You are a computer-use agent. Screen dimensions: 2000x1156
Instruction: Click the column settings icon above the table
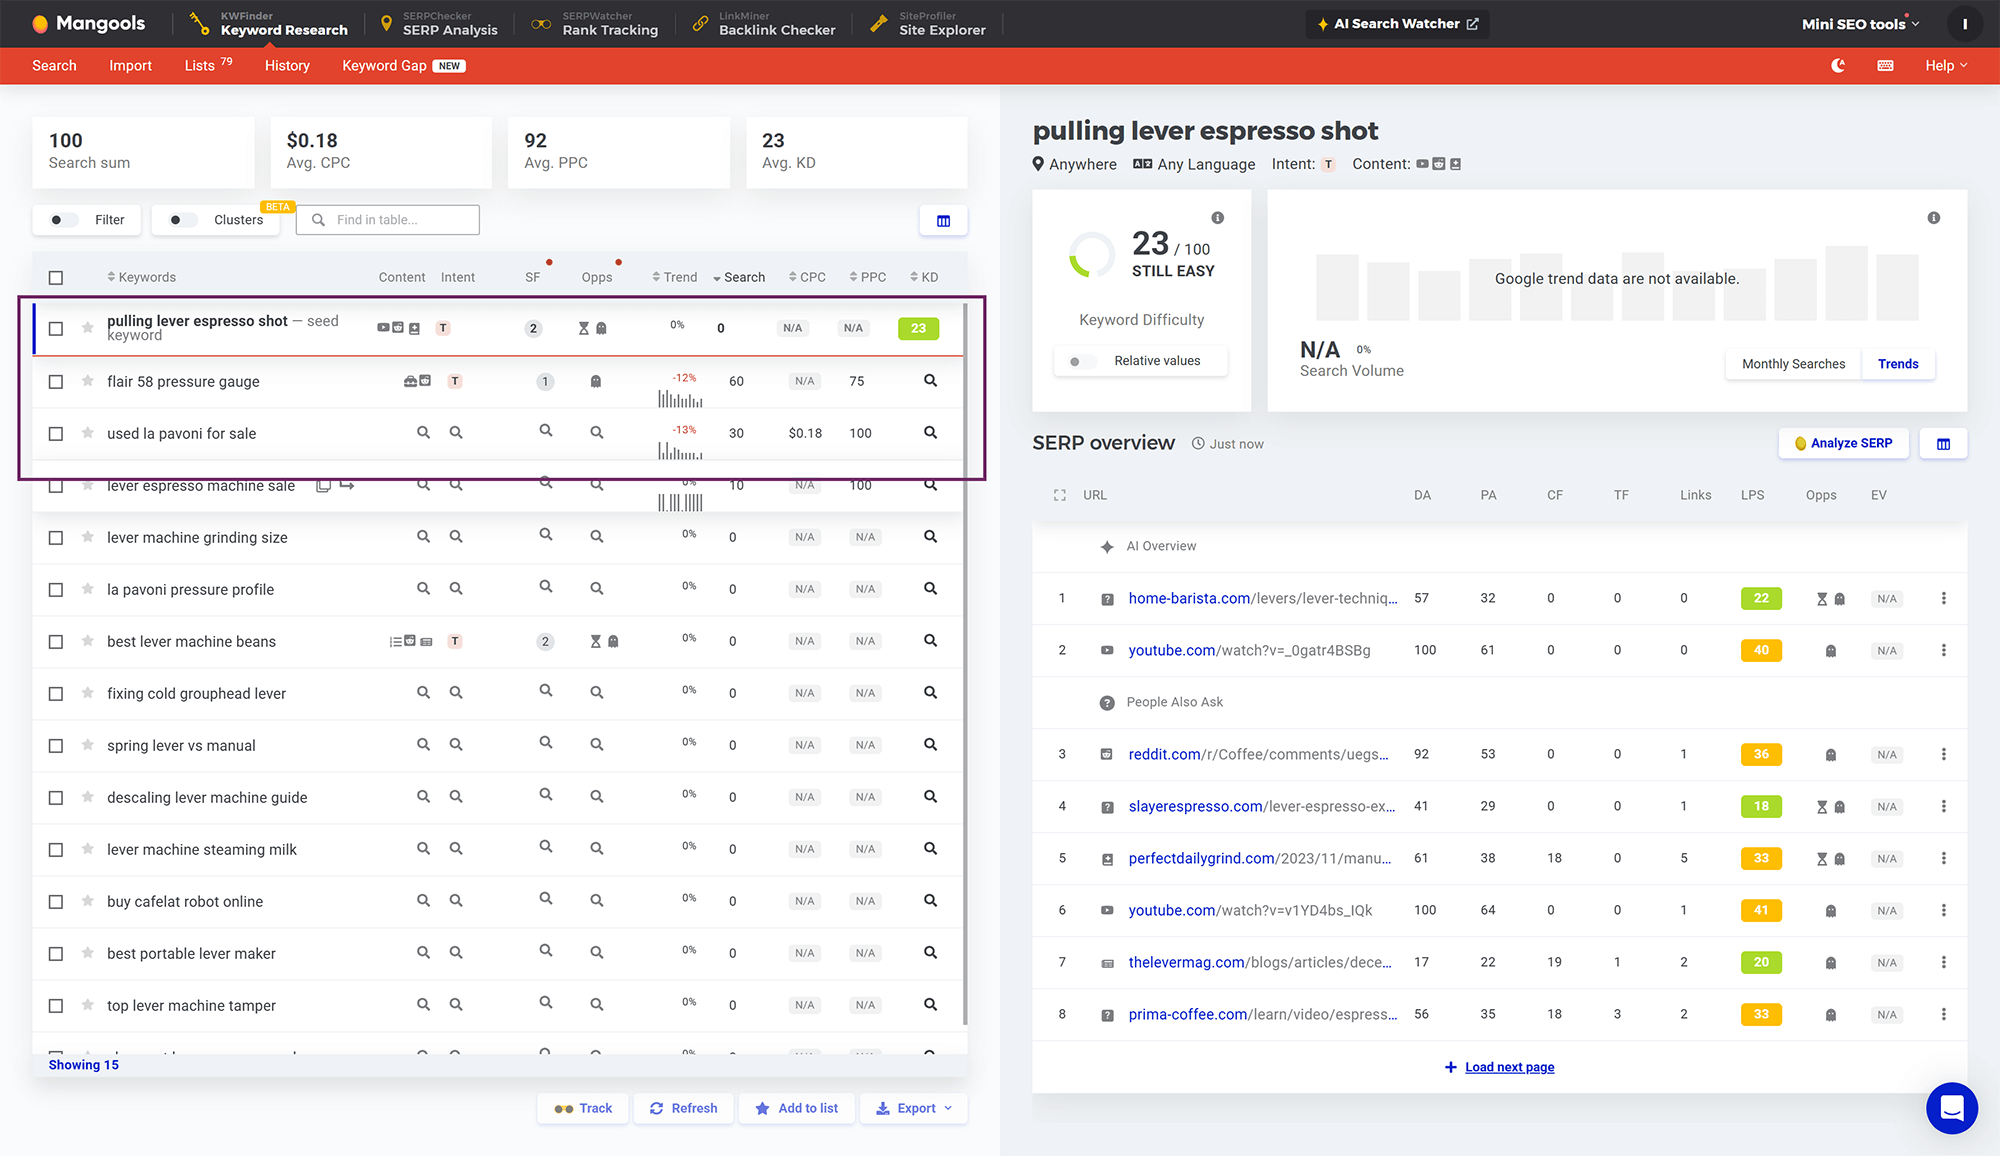pos(943,220)
